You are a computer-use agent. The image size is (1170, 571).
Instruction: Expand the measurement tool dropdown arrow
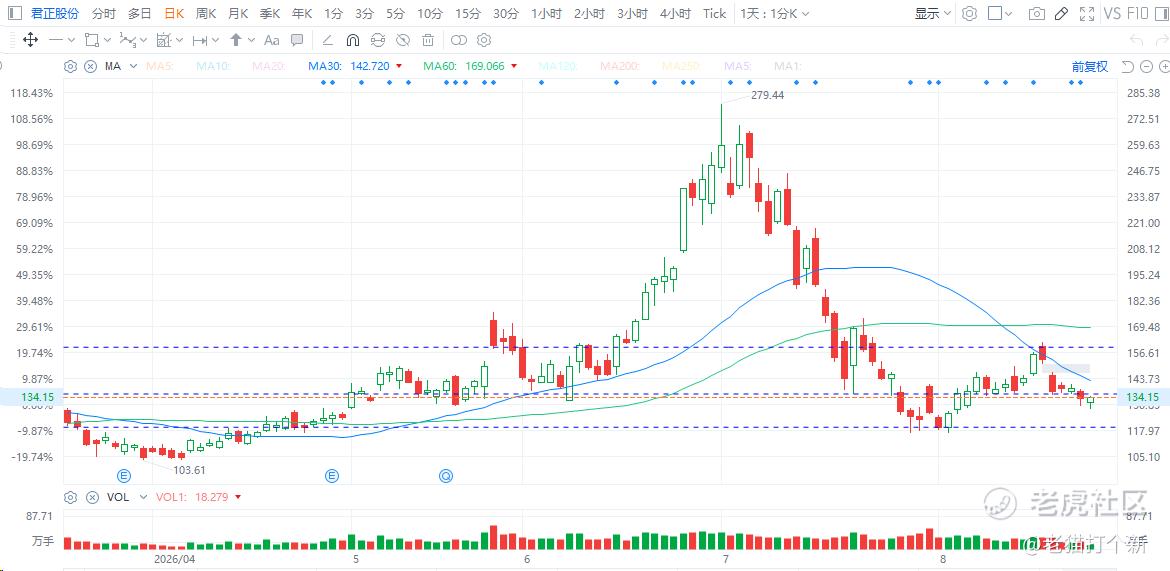pos(216,40)
